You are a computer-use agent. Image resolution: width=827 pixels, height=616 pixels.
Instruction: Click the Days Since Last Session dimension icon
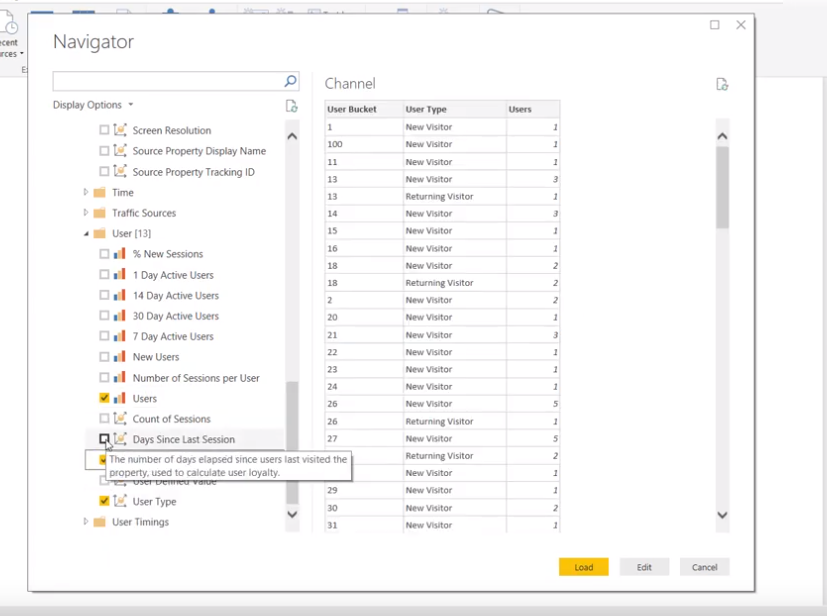pyautogui.click(x=120, y=439)
